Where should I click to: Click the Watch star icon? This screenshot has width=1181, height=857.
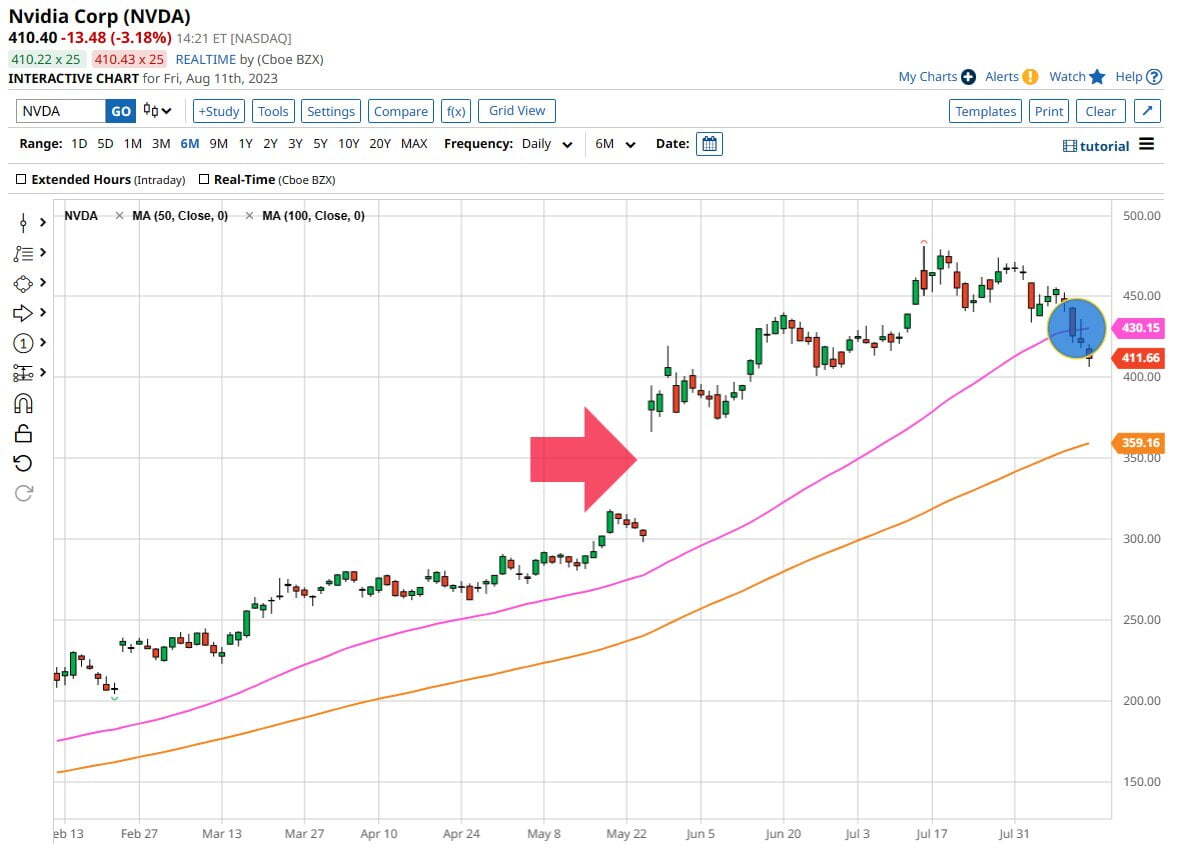click(1097, 77)
